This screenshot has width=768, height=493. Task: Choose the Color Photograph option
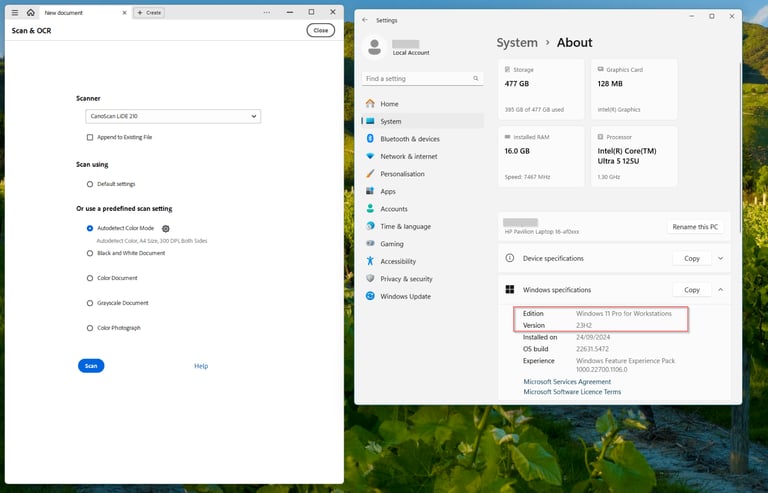90,328
